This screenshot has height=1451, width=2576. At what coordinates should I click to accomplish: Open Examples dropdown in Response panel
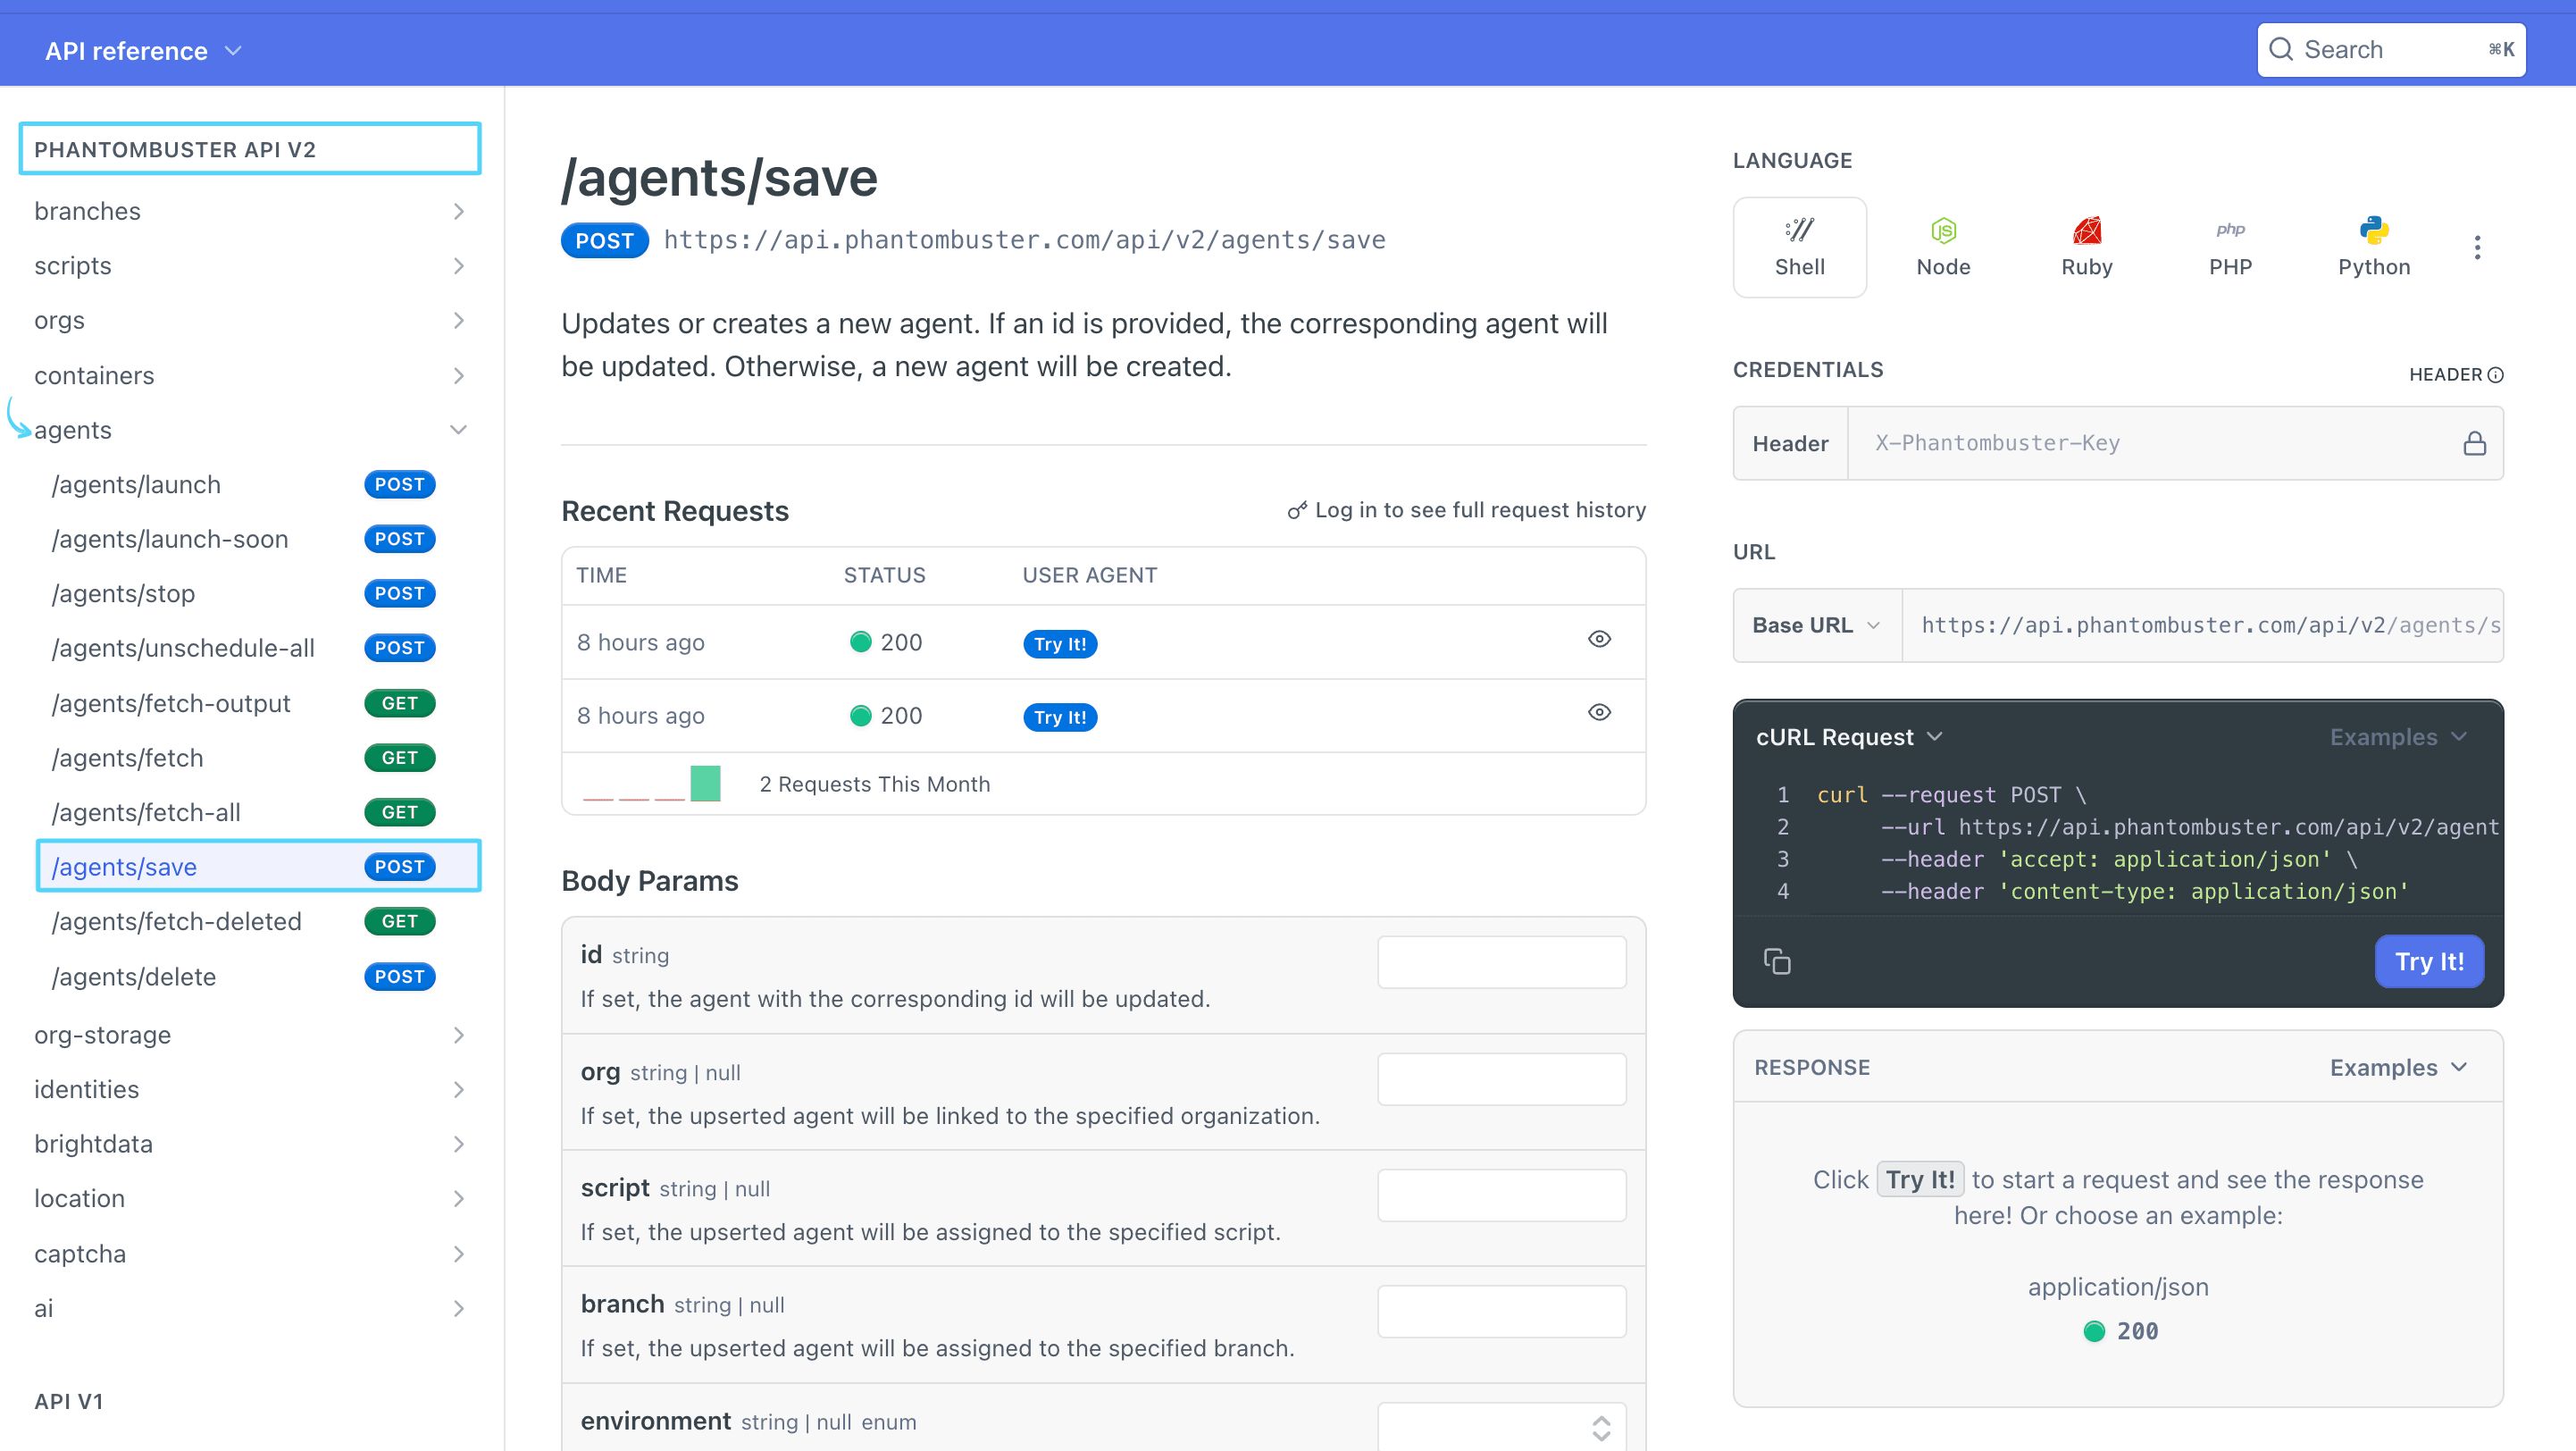pyautogui.click(x=2398, y=1067)
